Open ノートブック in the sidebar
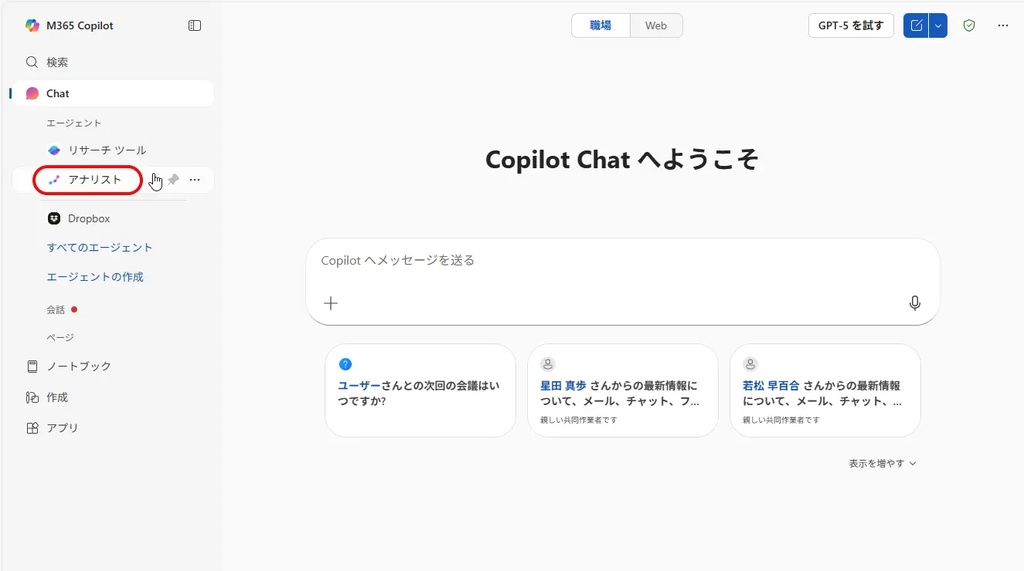1024x571 pixels. pyautogui.click(x=79, y=366)
